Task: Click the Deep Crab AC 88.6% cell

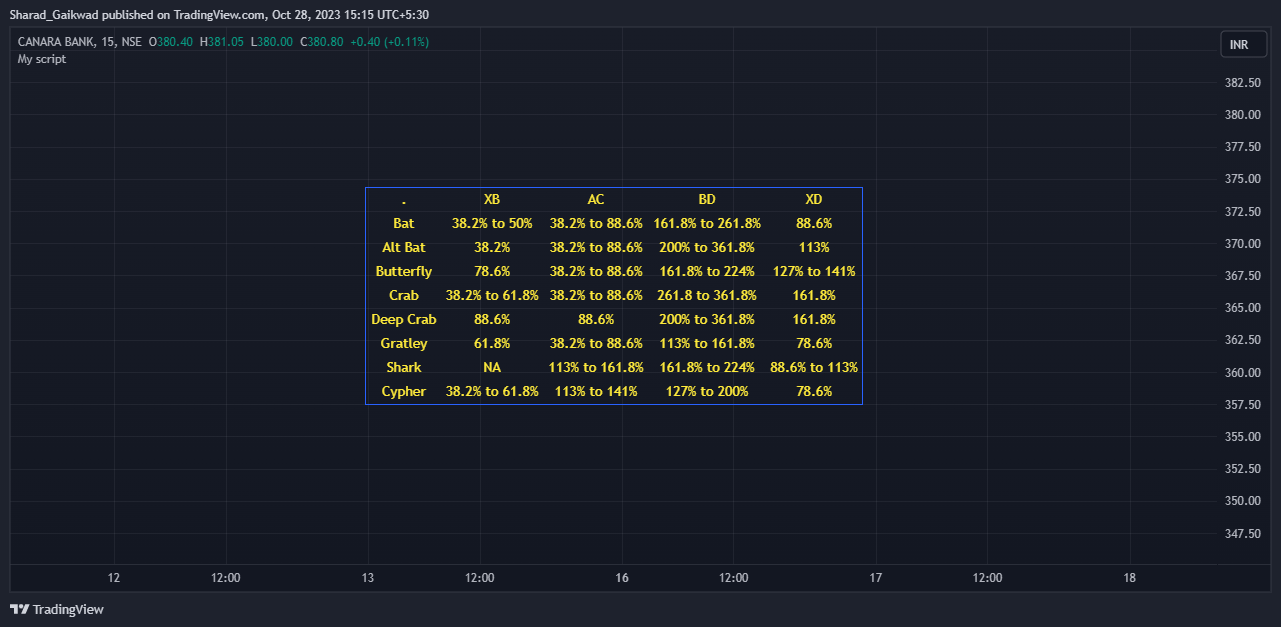Action: (596, 319)
